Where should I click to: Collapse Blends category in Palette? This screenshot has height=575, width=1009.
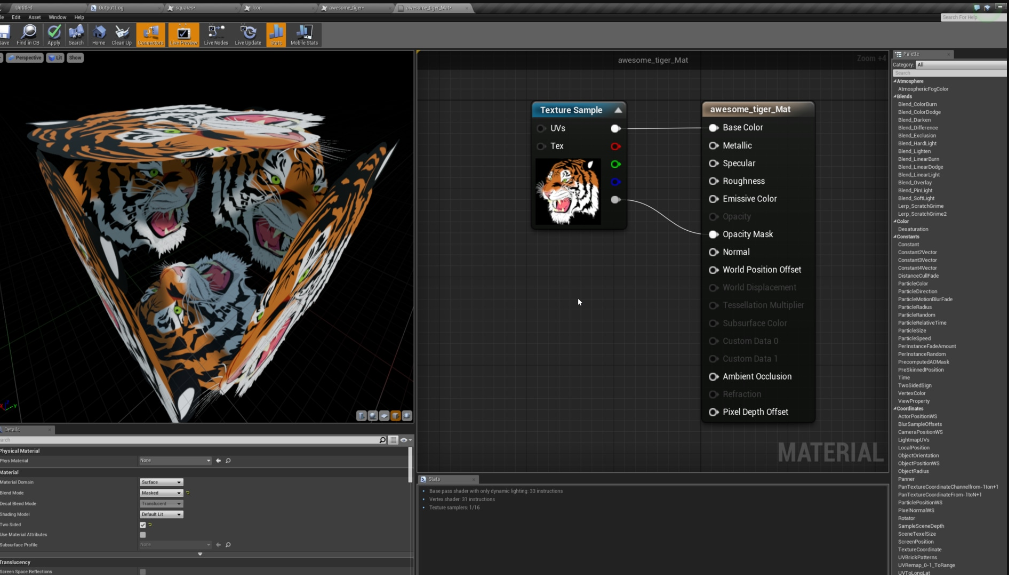tap(895, 96)
